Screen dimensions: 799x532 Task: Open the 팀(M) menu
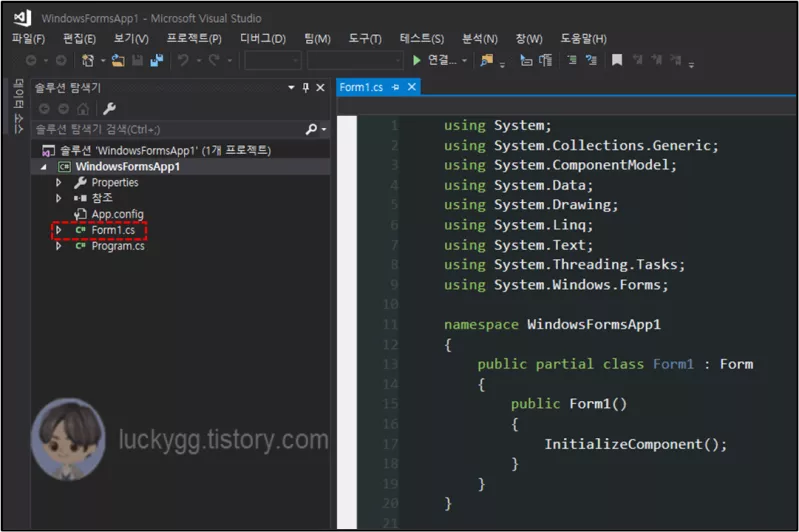(x=317, y=39)
